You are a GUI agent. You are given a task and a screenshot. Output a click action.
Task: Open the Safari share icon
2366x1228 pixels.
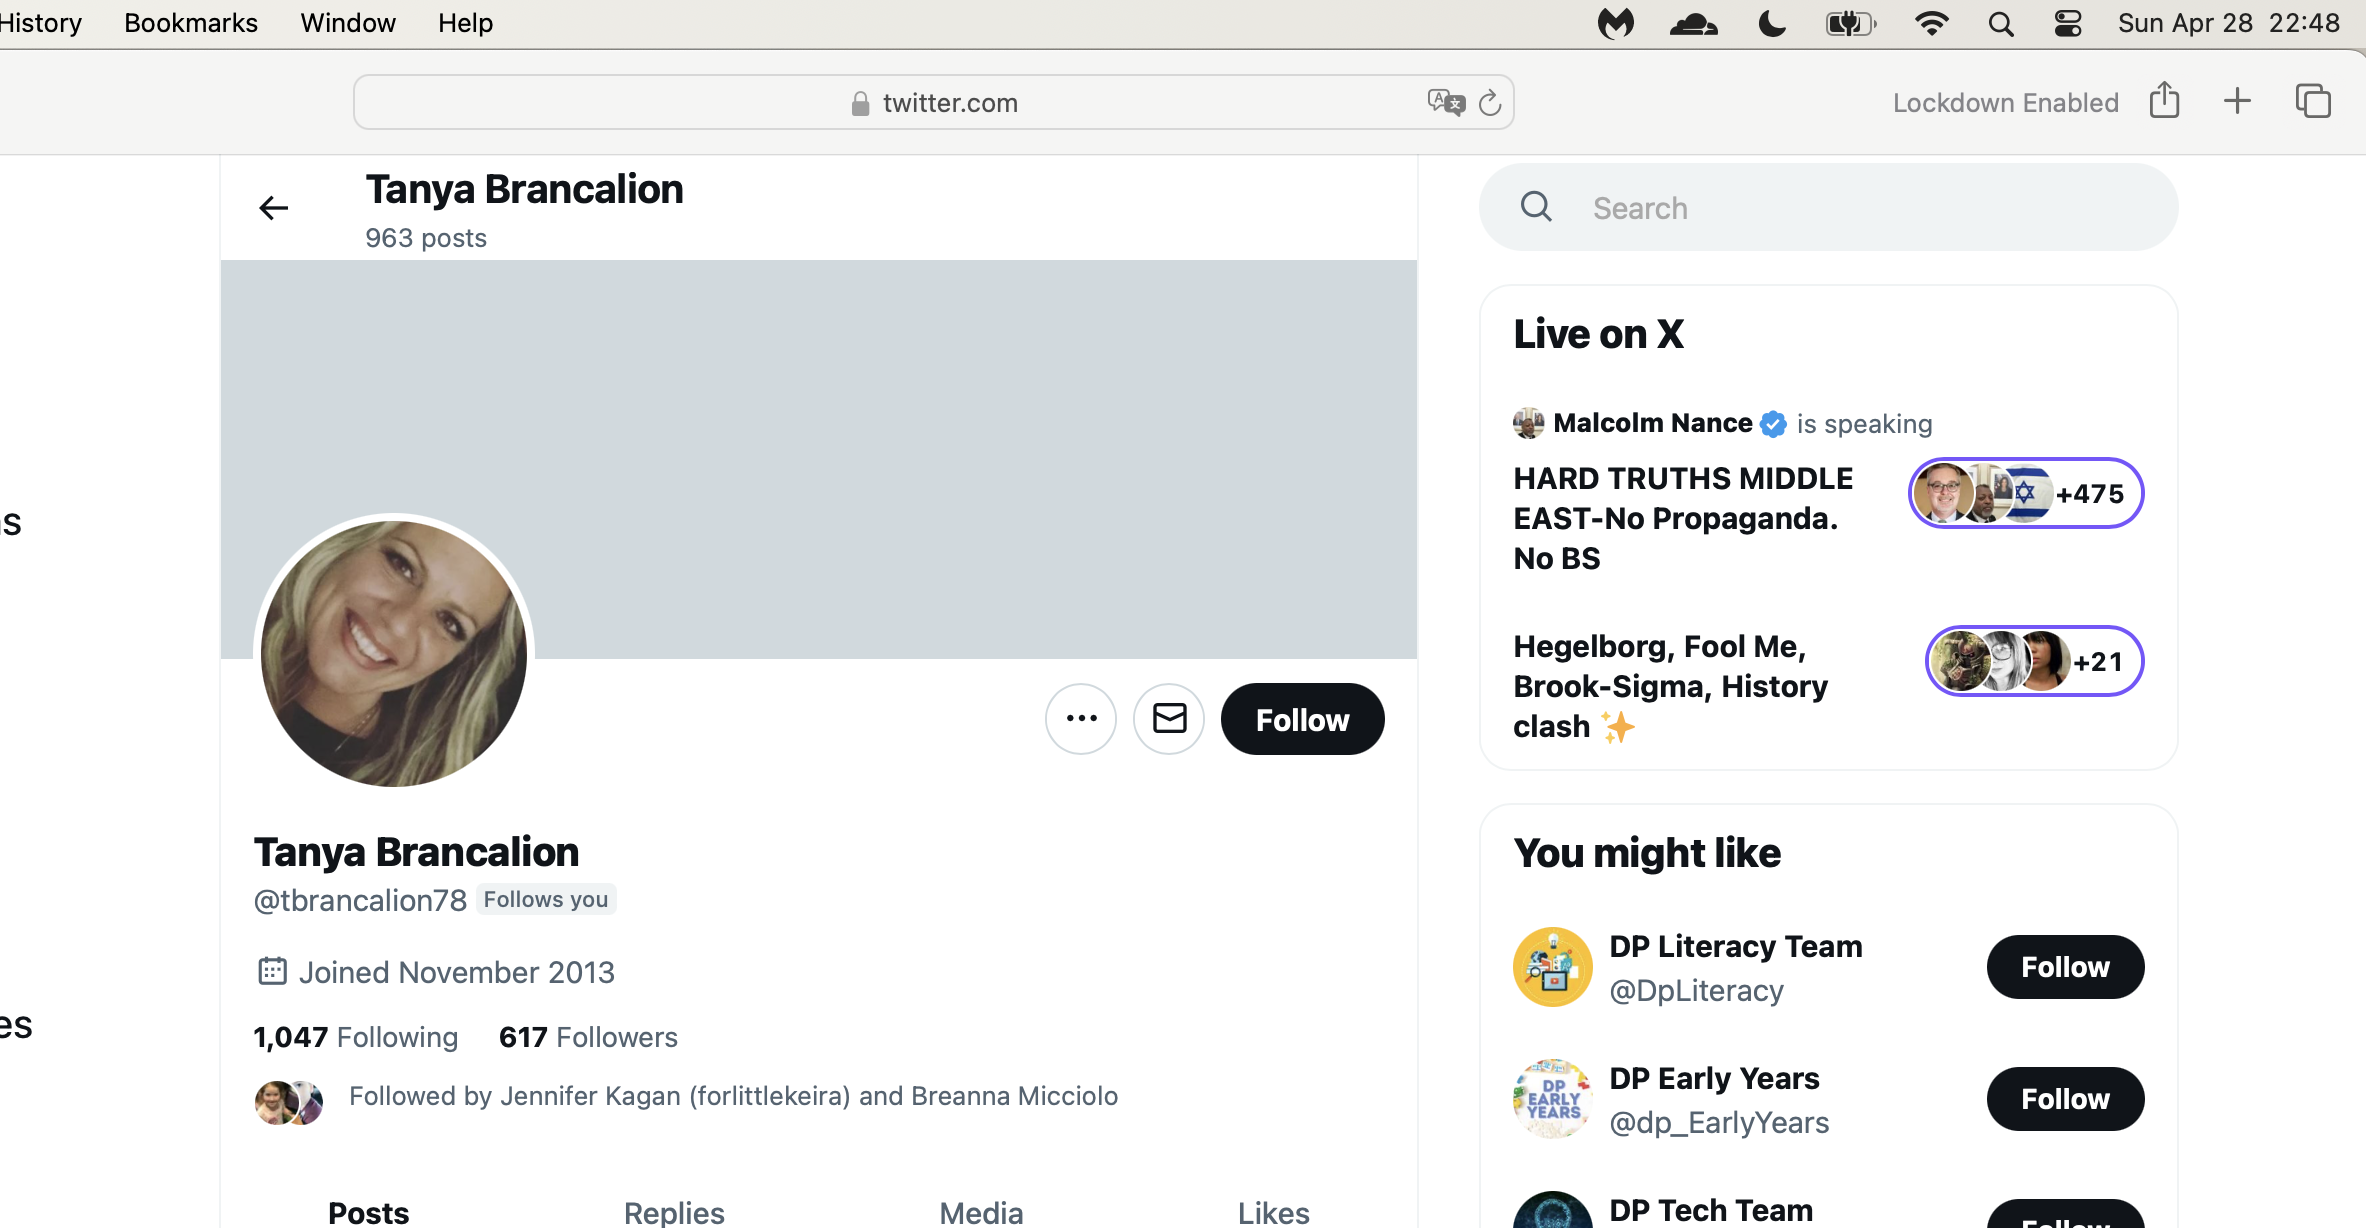pos(2164,101)
